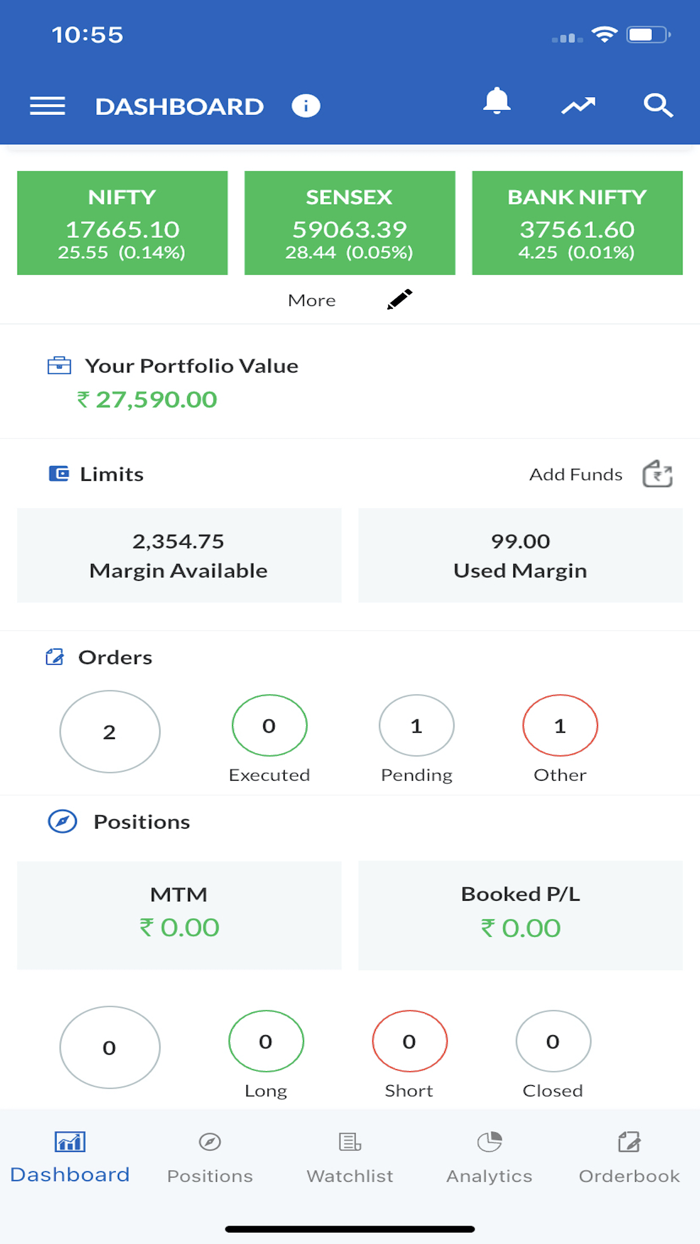Tap the search magnifier icon
The width and height of the screenshot is (700, 1244).
(658, 106)
